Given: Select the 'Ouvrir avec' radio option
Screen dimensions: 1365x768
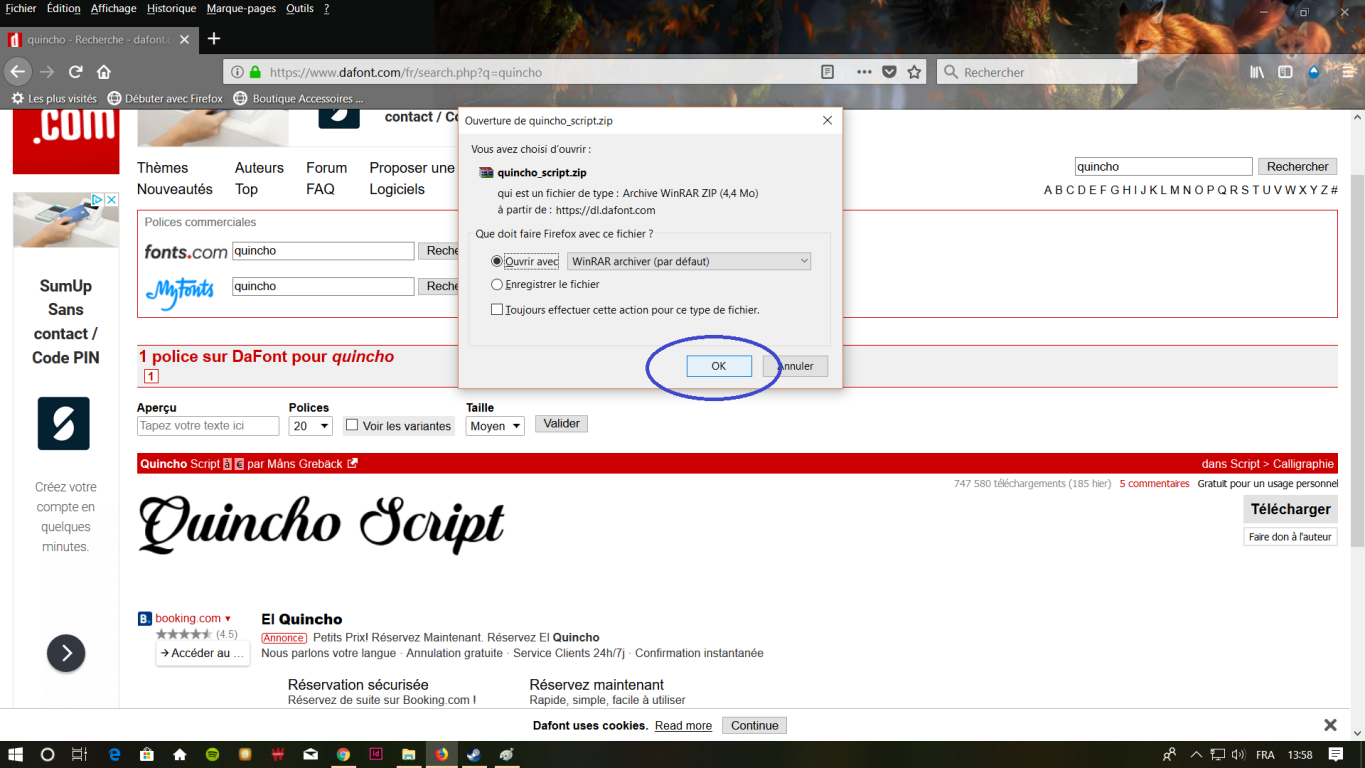Looking at the screenshot, I should click(497, 261).
